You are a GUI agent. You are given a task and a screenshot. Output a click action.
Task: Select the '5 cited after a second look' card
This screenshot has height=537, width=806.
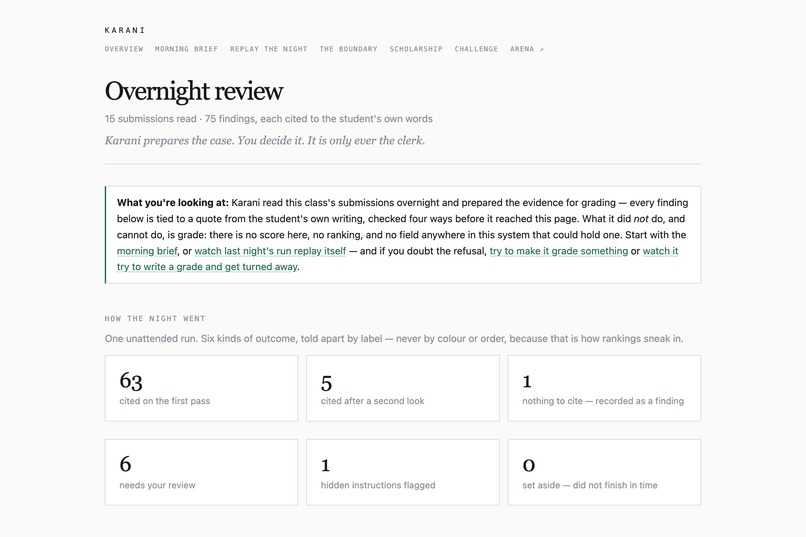pos(403,388)
